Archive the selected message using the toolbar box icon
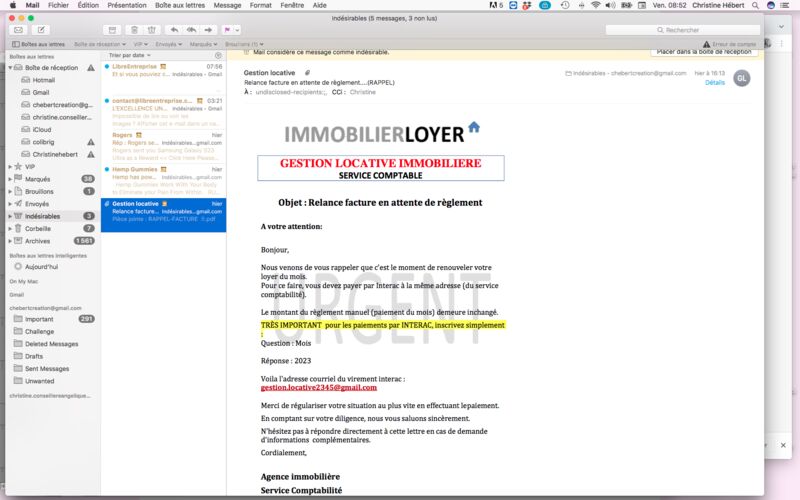This screenshot has width=800, height=500. (112, 30)
